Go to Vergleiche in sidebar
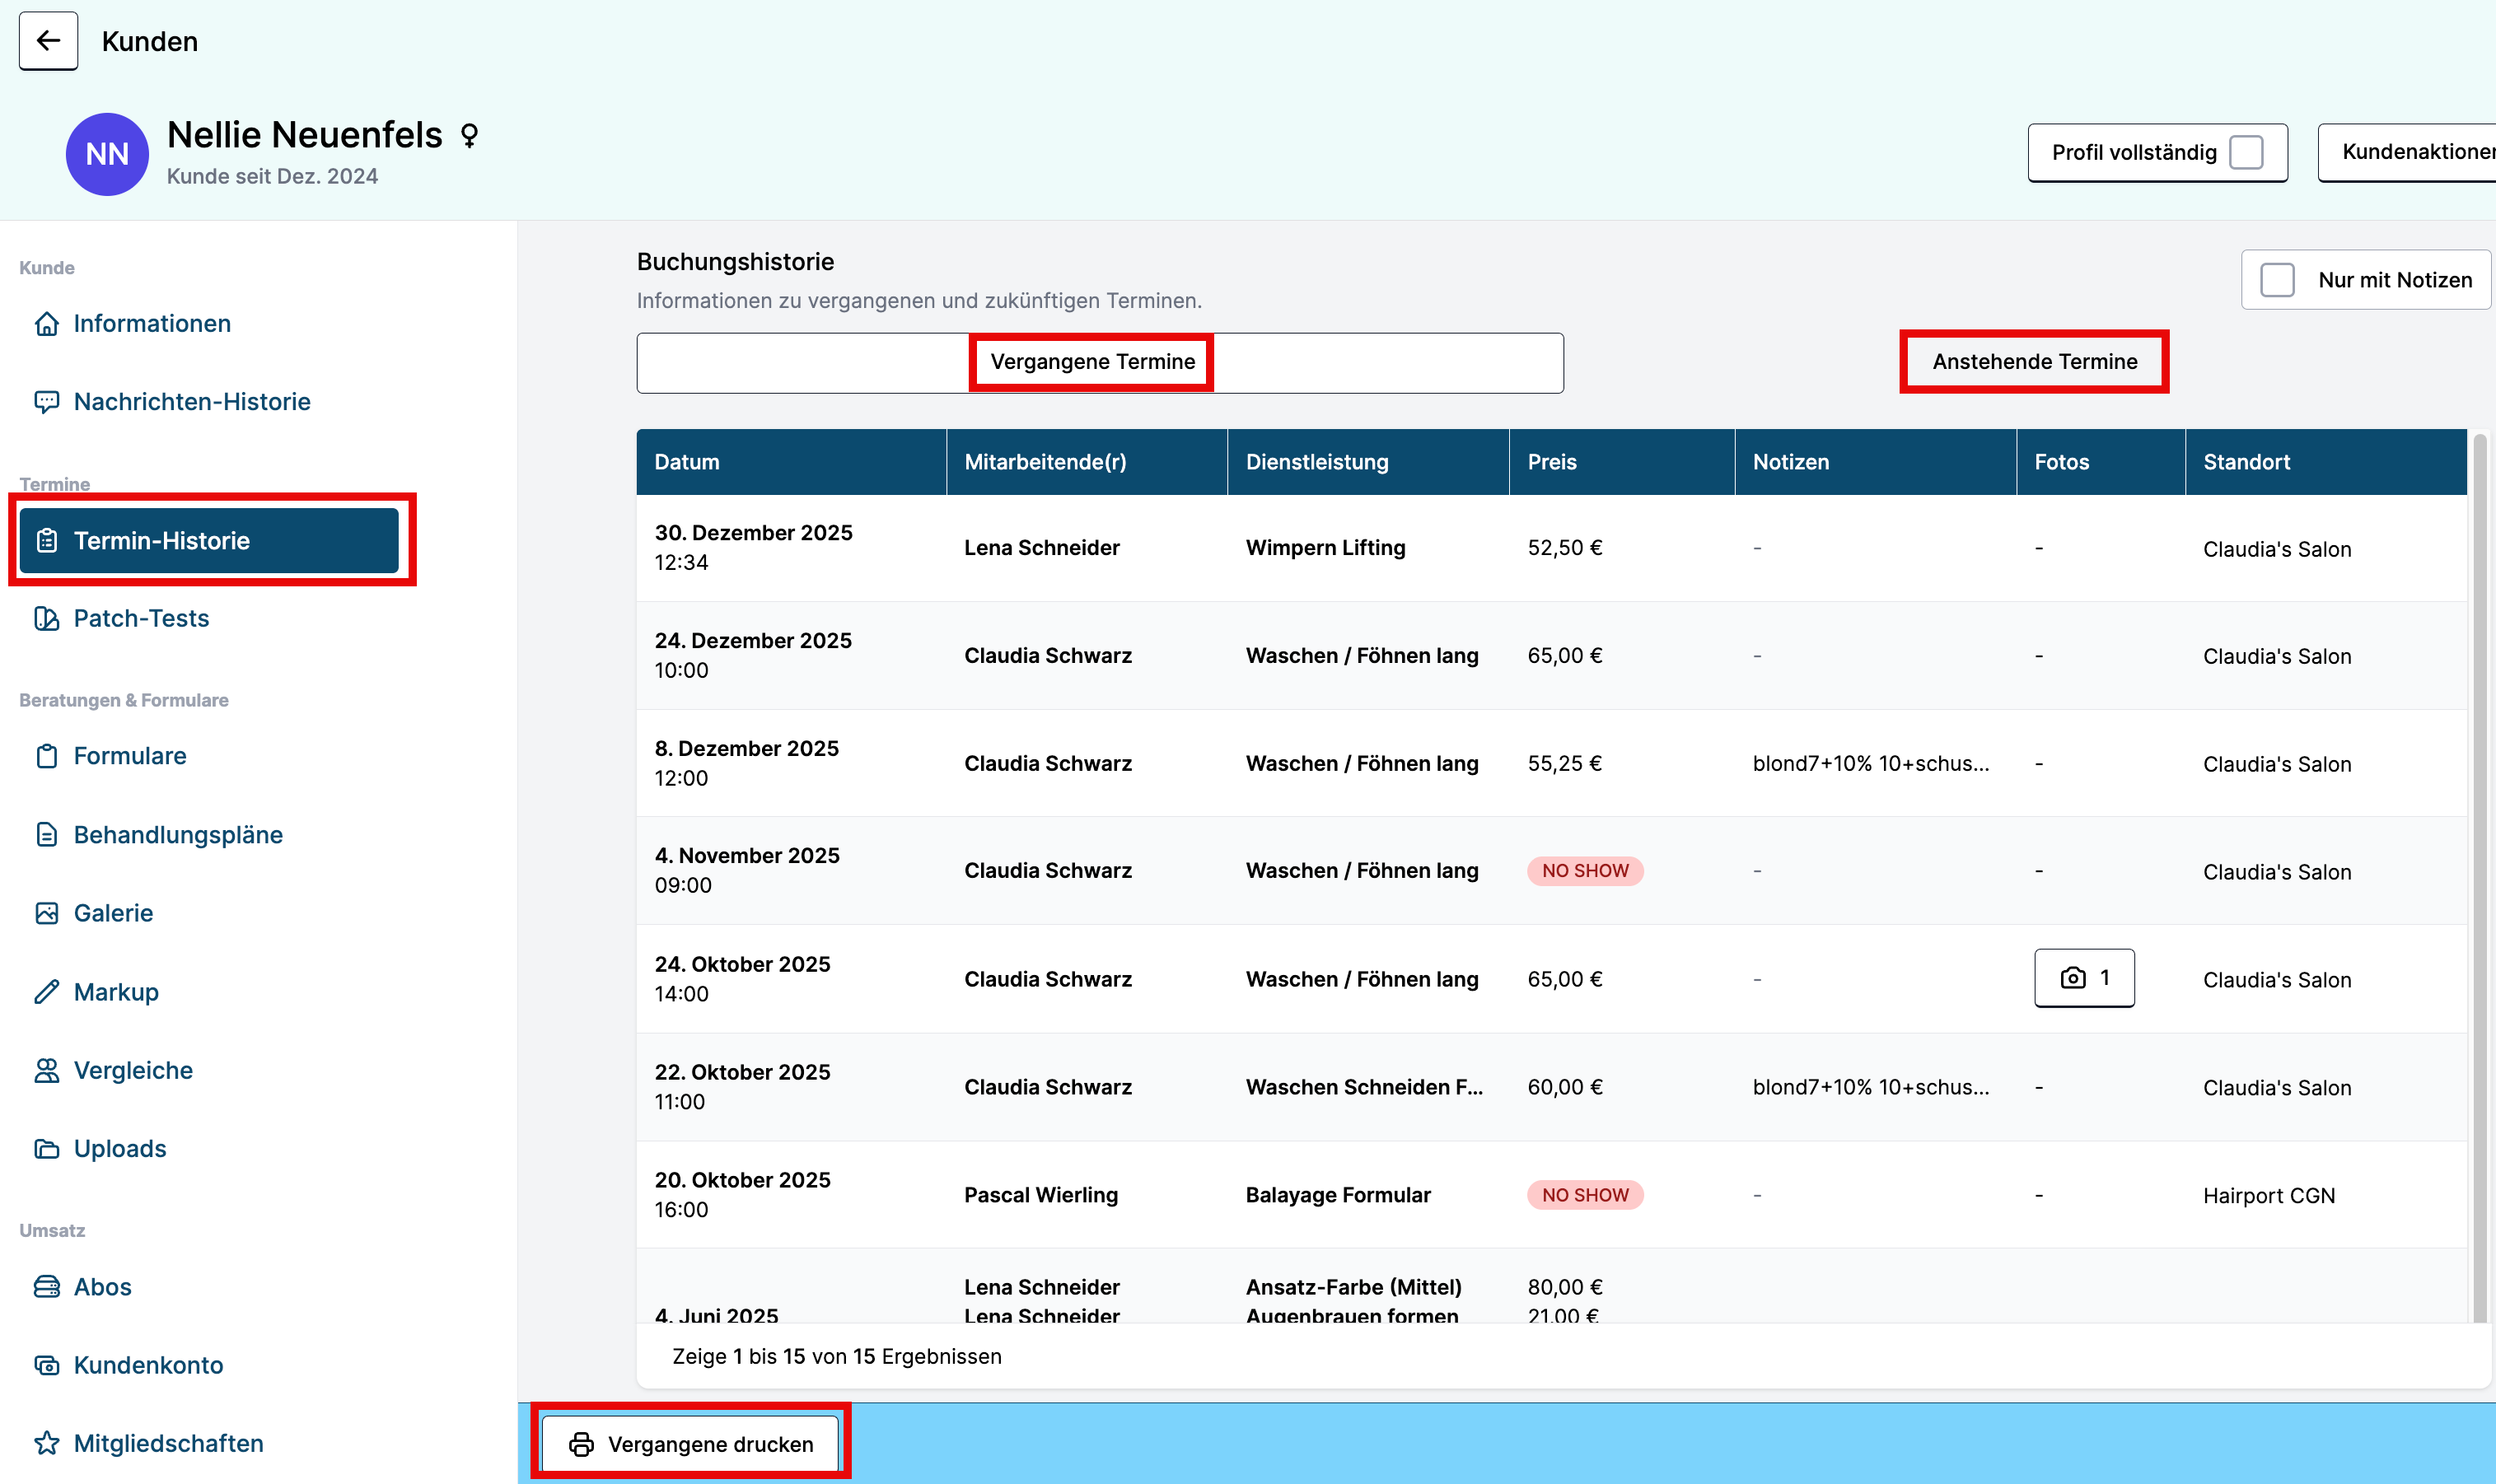Viewport: 2496px width, 1484px height. pos(133,1070)
